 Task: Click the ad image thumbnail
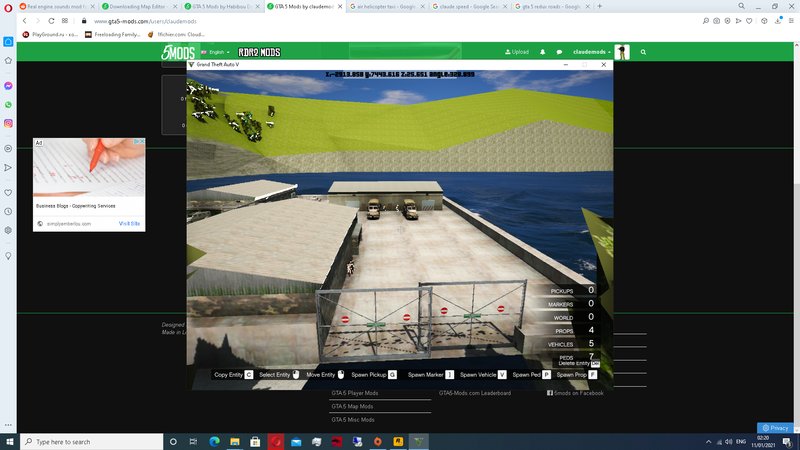point(89,167)
